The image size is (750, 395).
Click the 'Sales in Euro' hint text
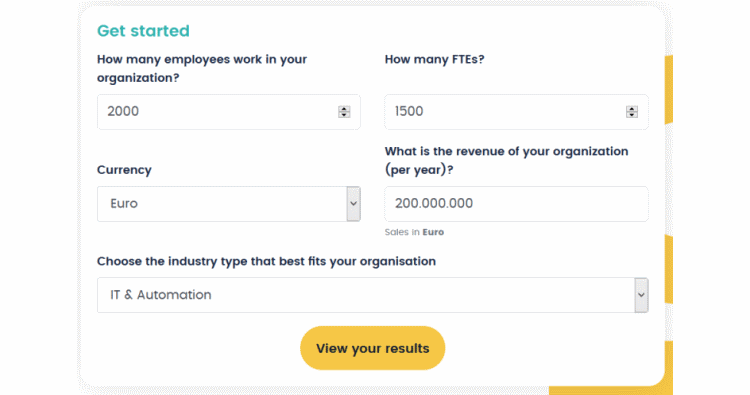point(414,232)
